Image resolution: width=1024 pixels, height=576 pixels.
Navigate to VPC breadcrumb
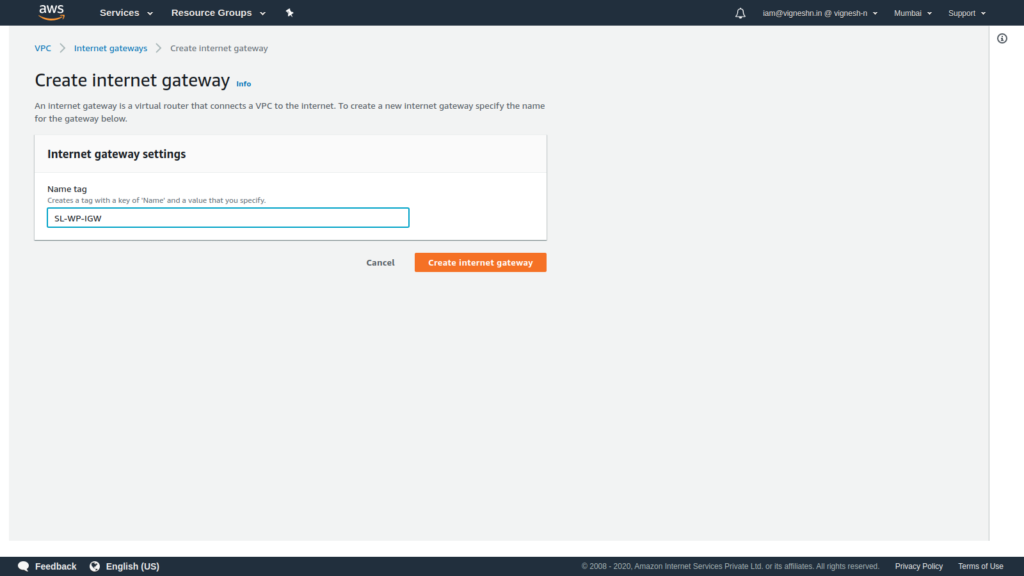[42, 48]
